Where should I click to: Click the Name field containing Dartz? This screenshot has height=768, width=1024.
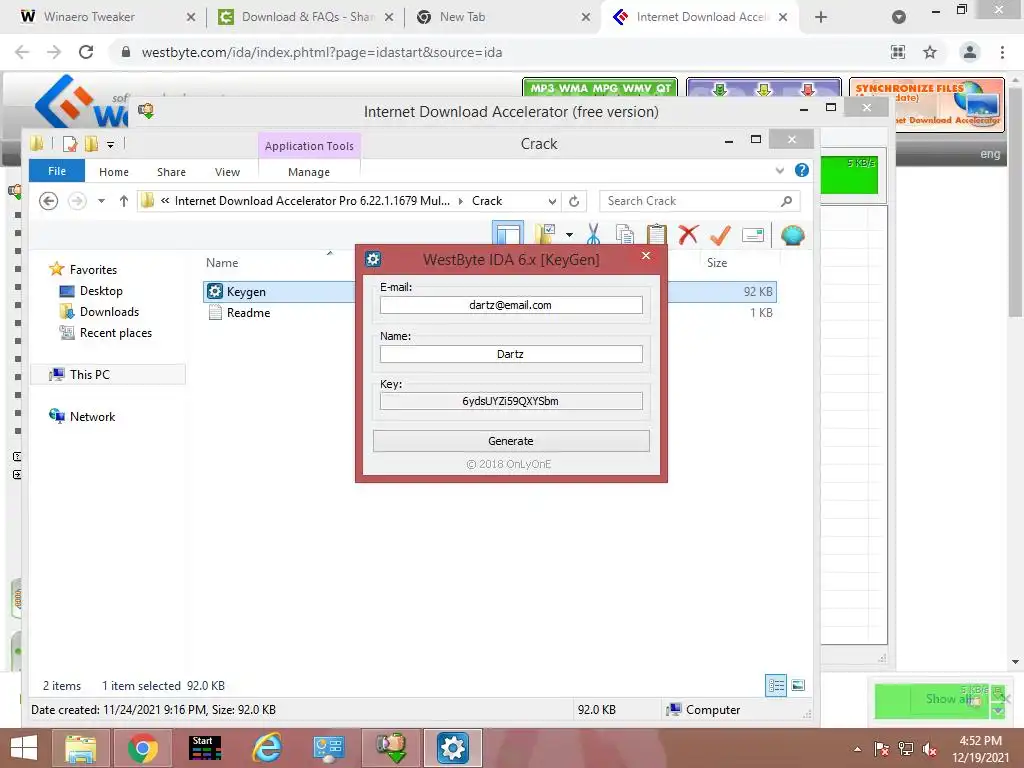point(511,354)
